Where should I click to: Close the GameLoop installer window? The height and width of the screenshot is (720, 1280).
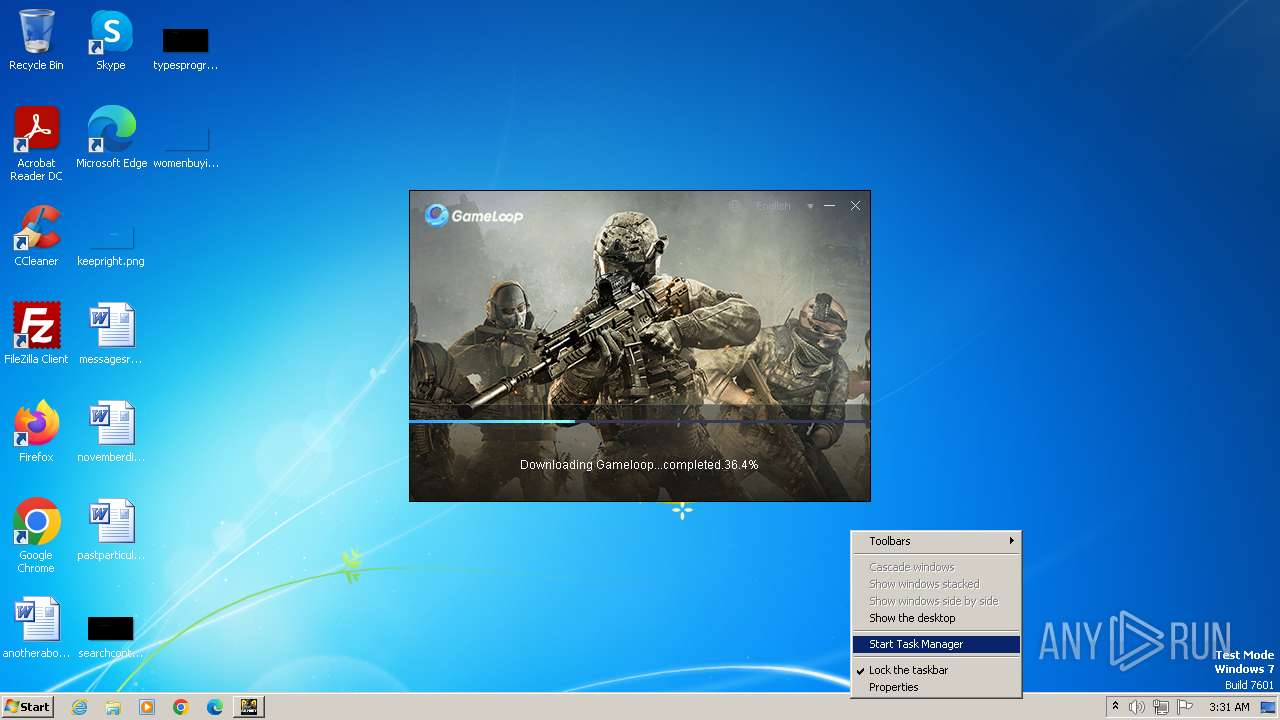click(855, 206)
